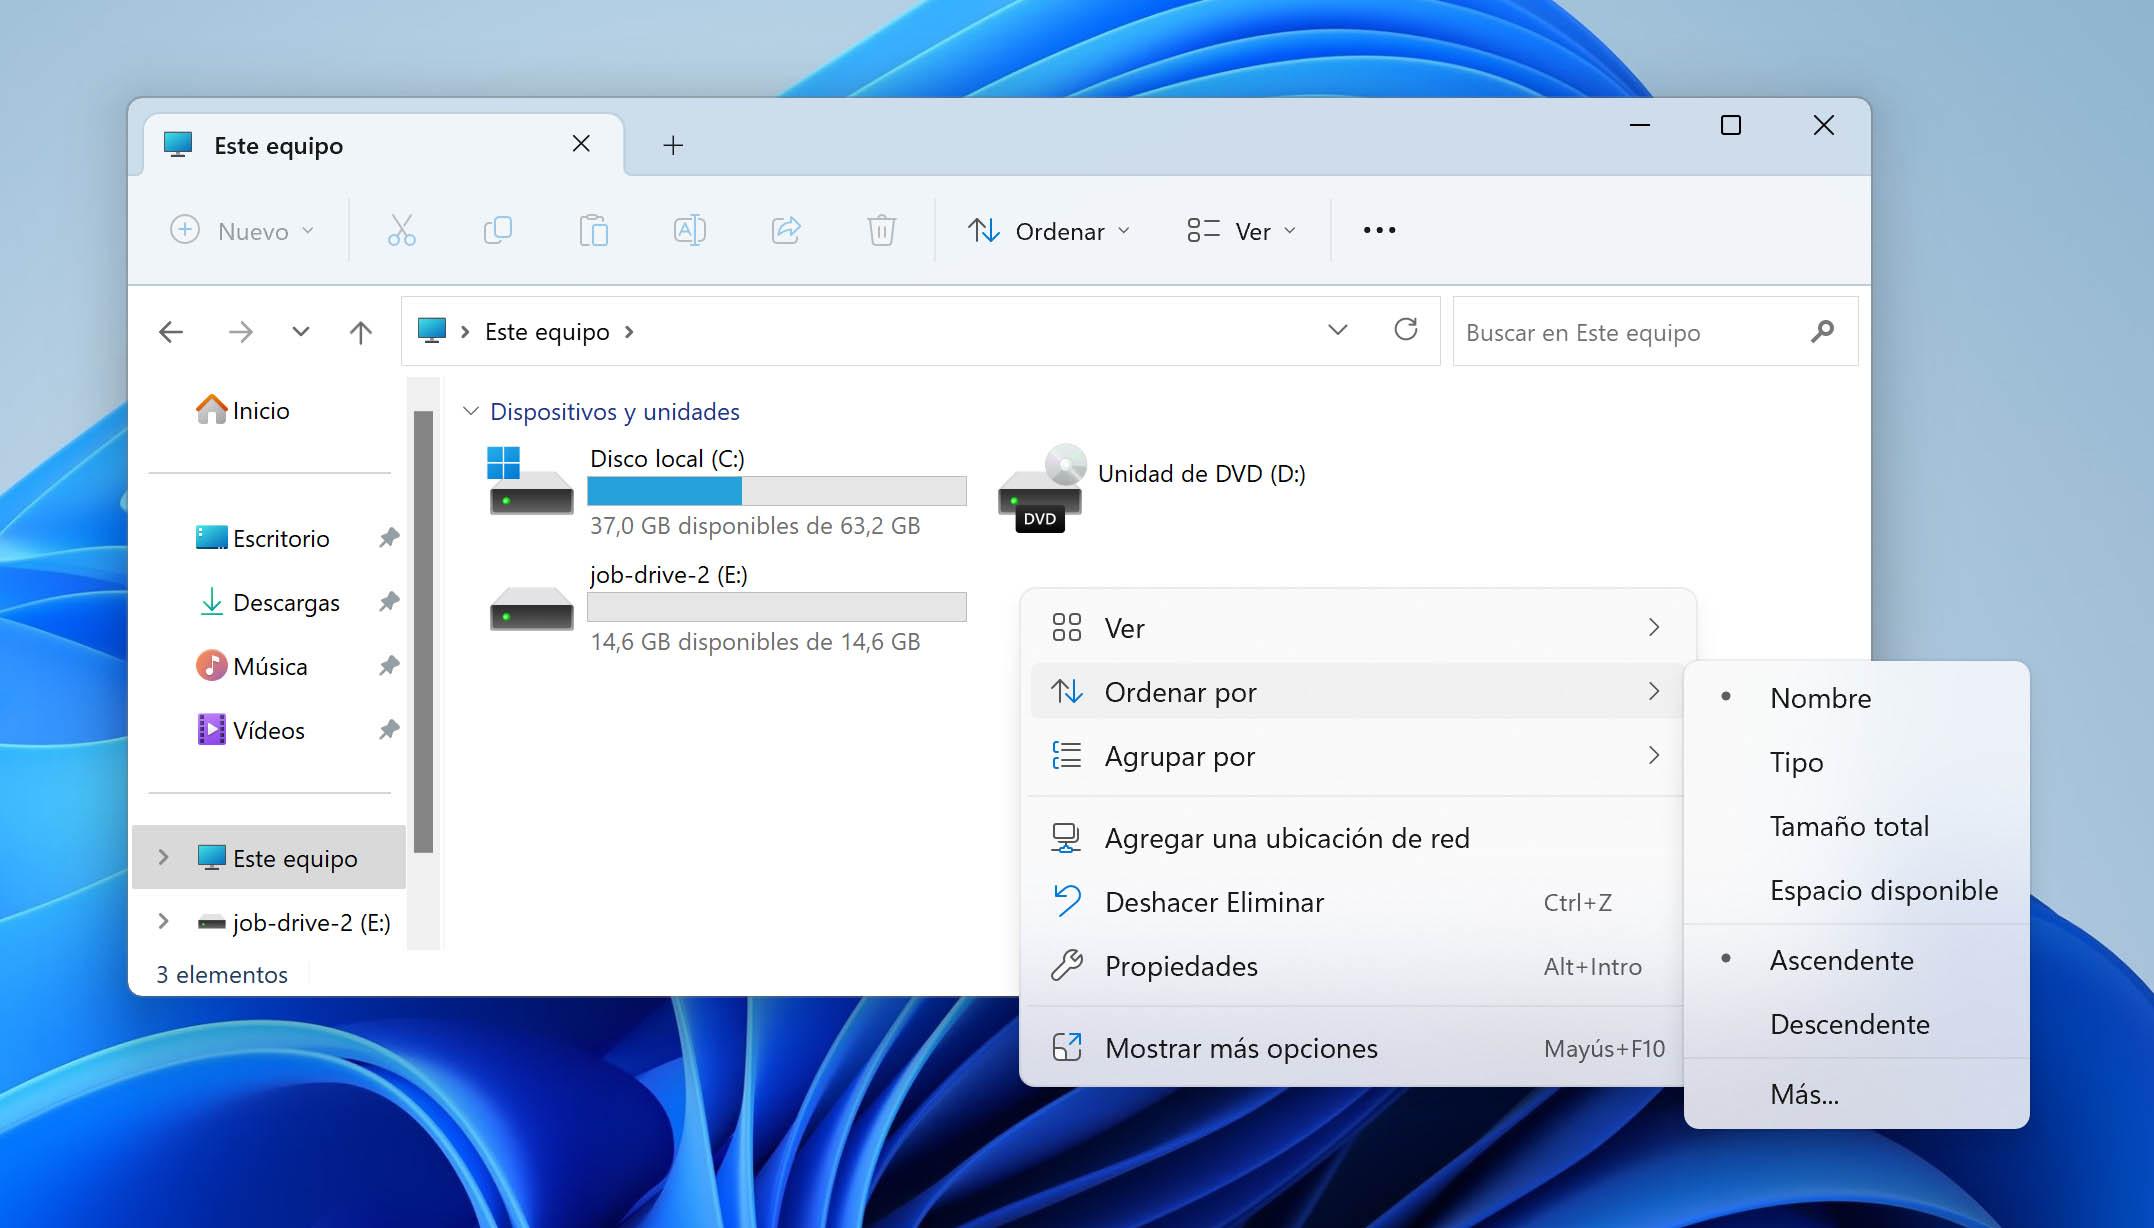Refresh the current view with the refresh icon
The height and width of the screenshot is (1228, 2154).
(1407, 331)
